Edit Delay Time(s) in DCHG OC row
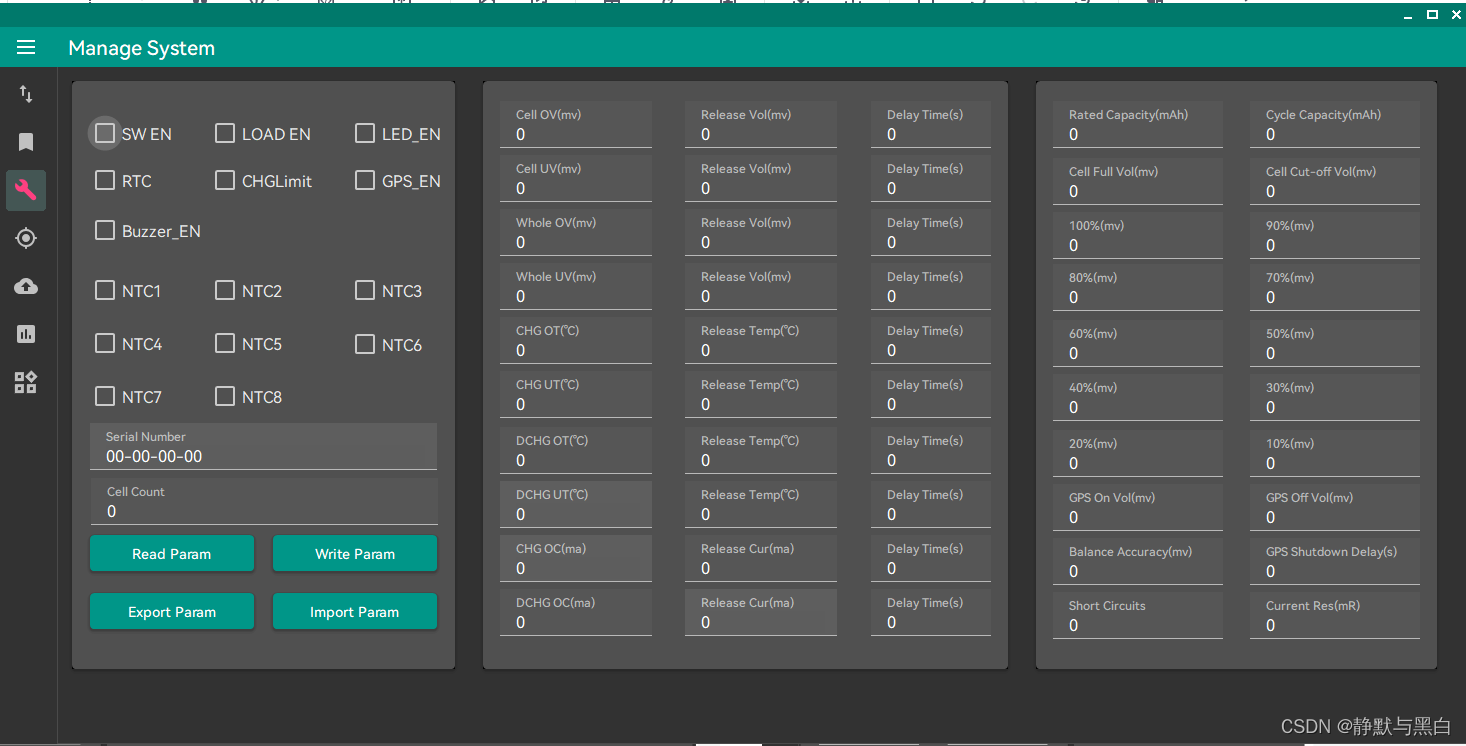 click(x=931, y=612)
